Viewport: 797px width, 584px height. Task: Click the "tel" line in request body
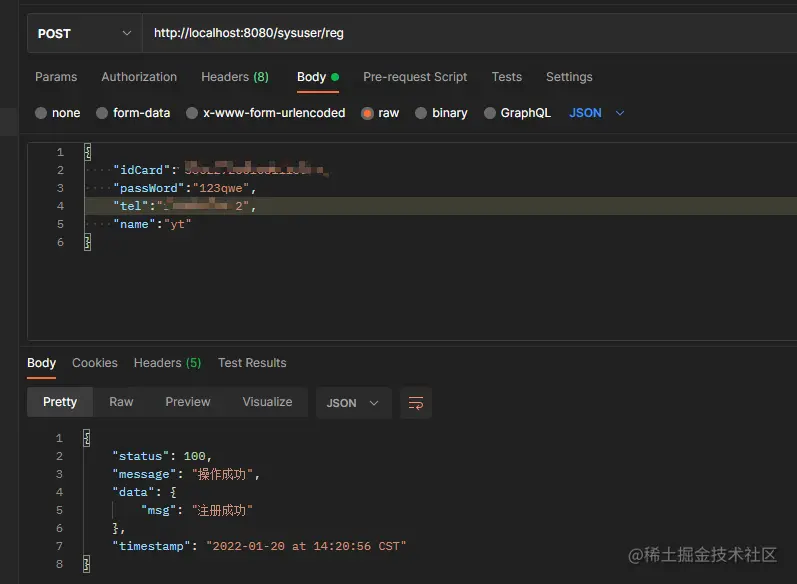(185, 206)
